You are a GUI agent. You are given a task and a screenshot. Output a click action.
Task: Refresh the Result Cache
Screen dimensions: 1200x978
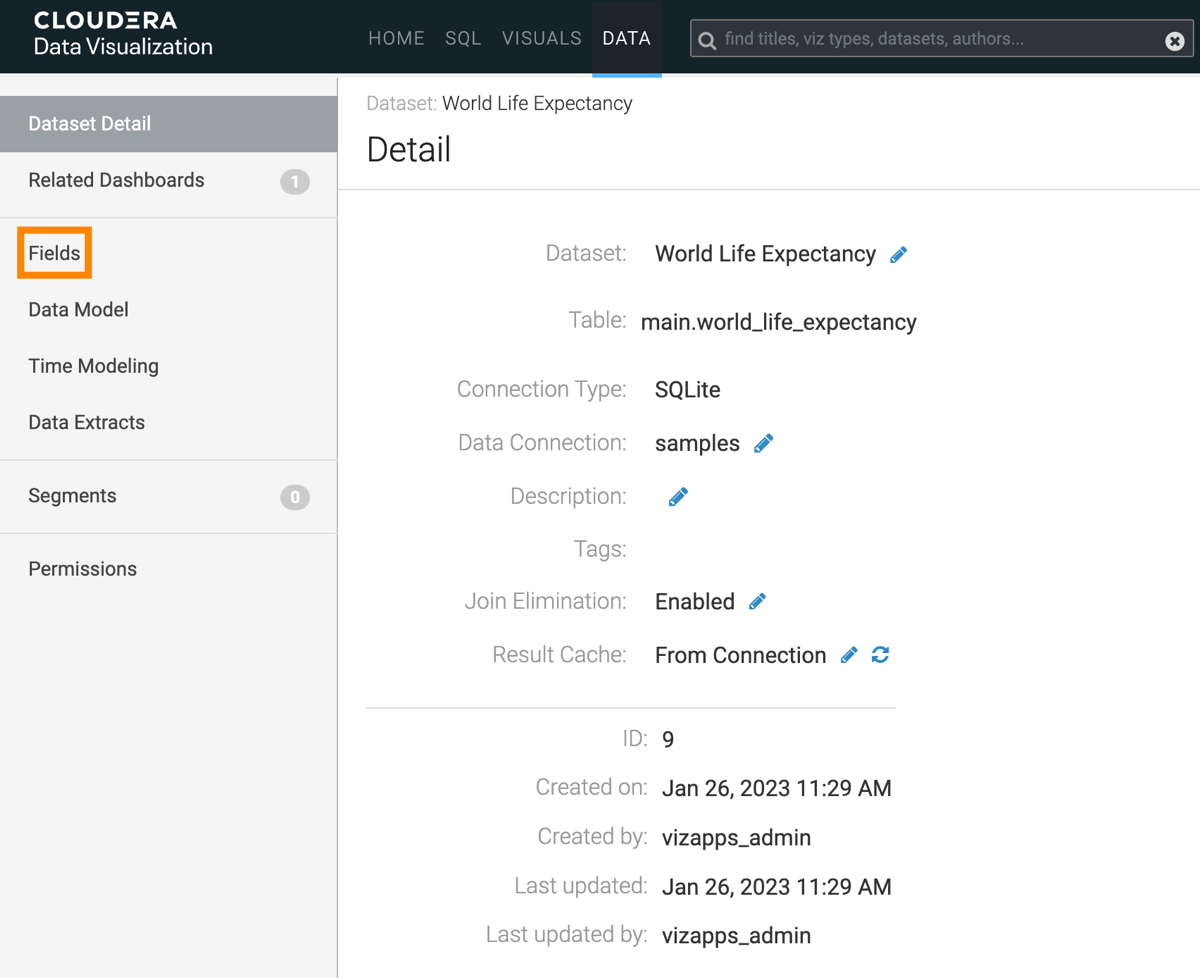pos(880,655)
